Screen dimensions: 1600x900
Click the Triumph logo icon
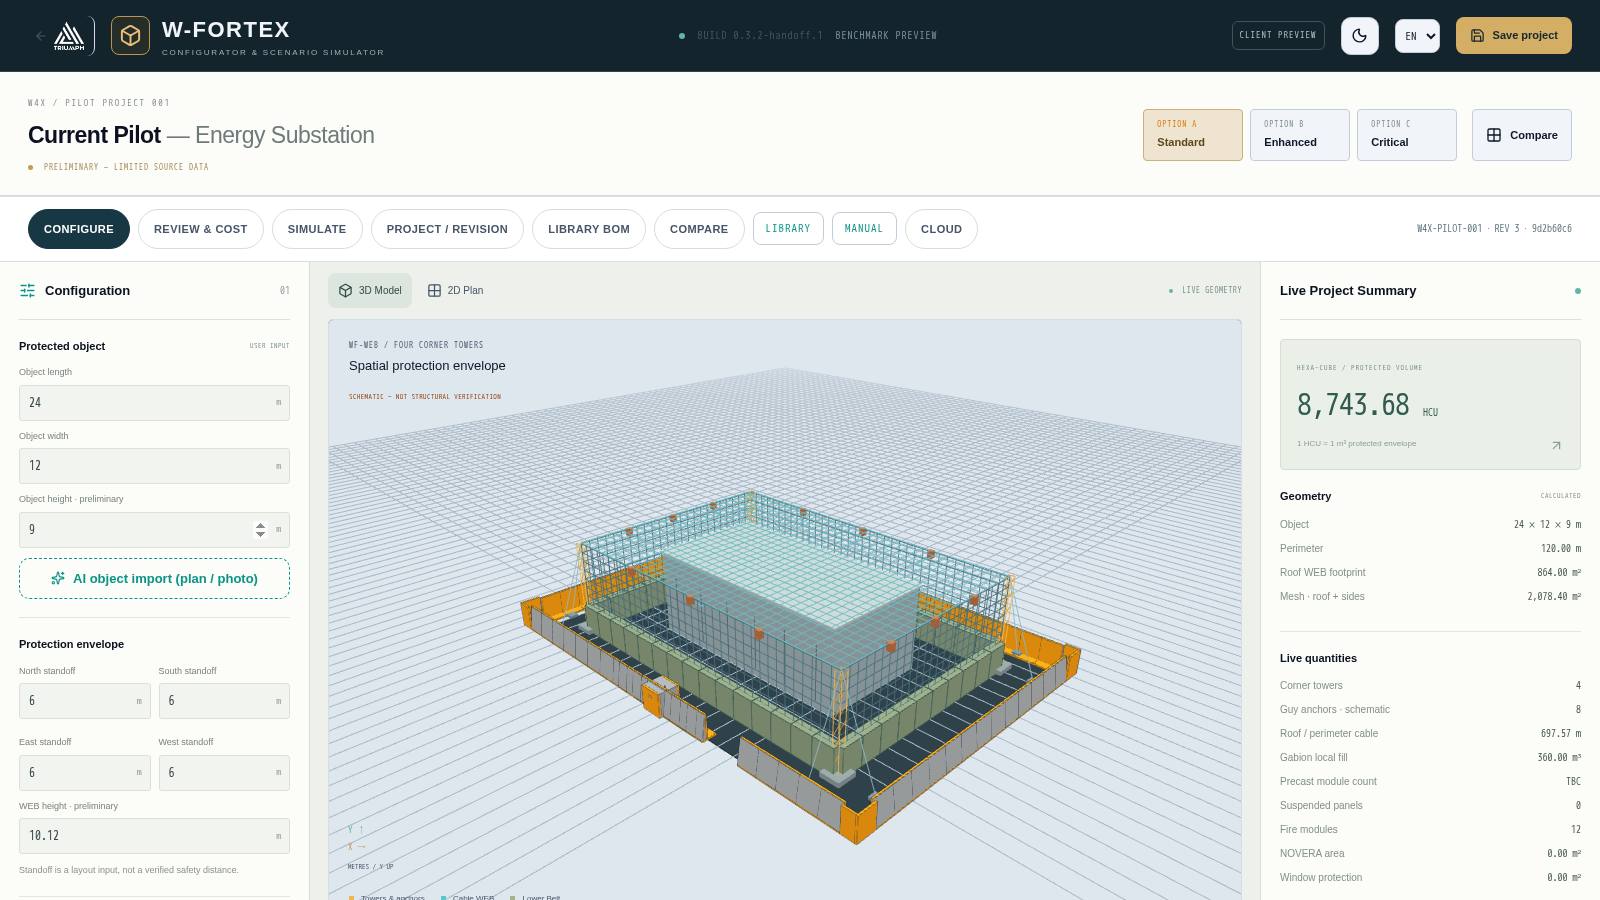coord(69,36)
